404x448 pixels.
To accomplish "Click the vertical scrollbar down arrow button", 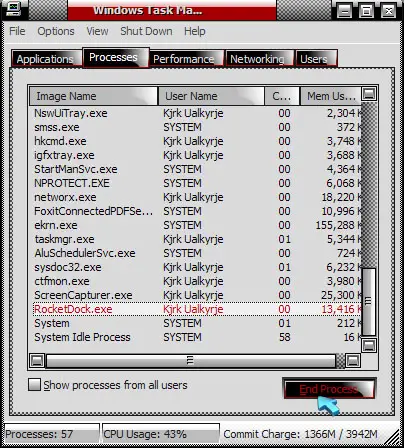I will click(369, 345).
